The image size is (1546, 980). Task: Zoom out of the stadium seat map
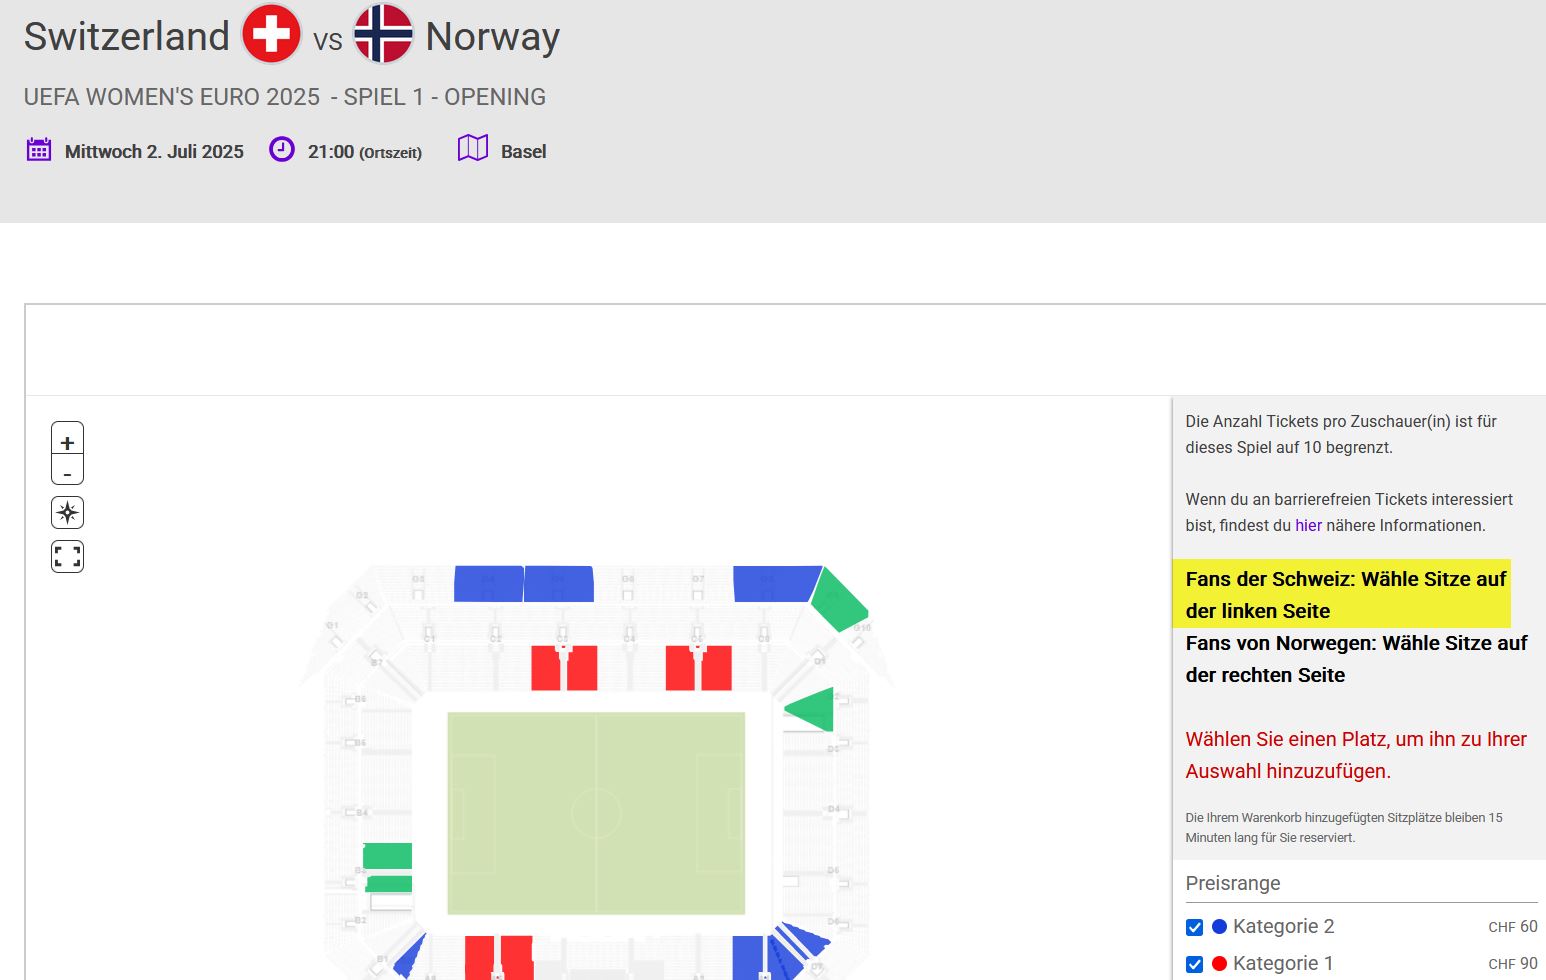coord(67,472)
